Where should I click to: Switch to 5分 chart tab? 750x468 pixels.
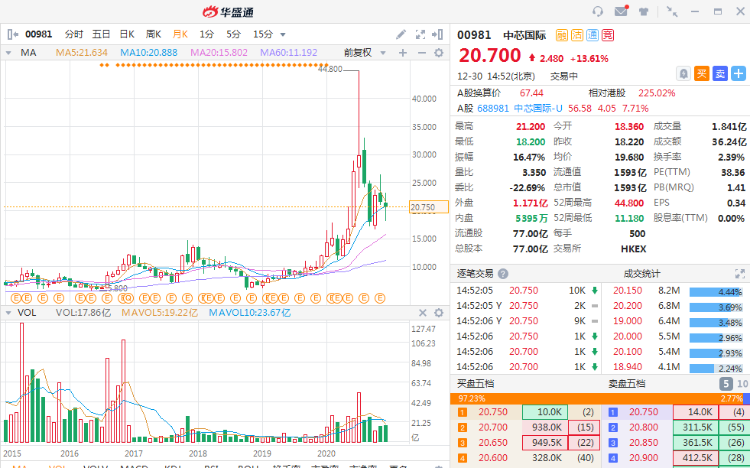[233, 34]
